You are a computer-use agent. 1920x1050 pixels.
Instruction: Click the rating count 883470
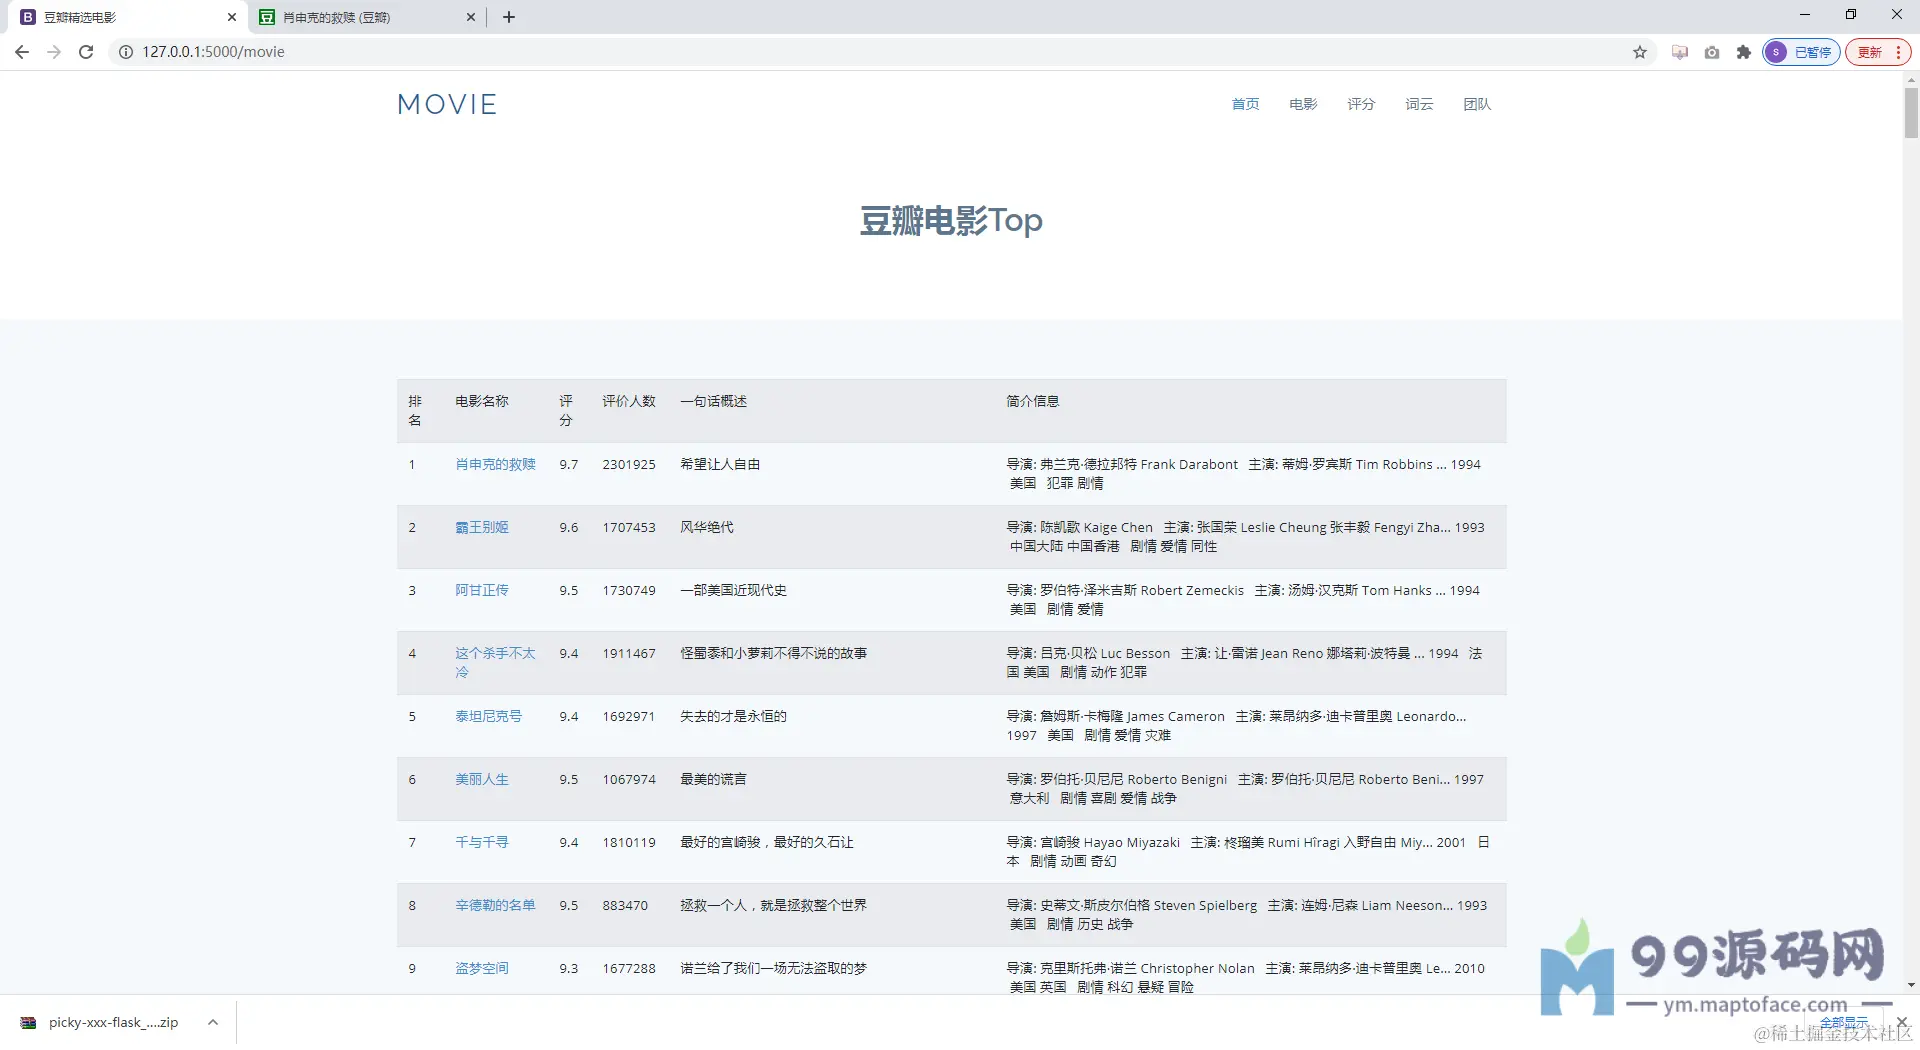click(x=625, y=905)
